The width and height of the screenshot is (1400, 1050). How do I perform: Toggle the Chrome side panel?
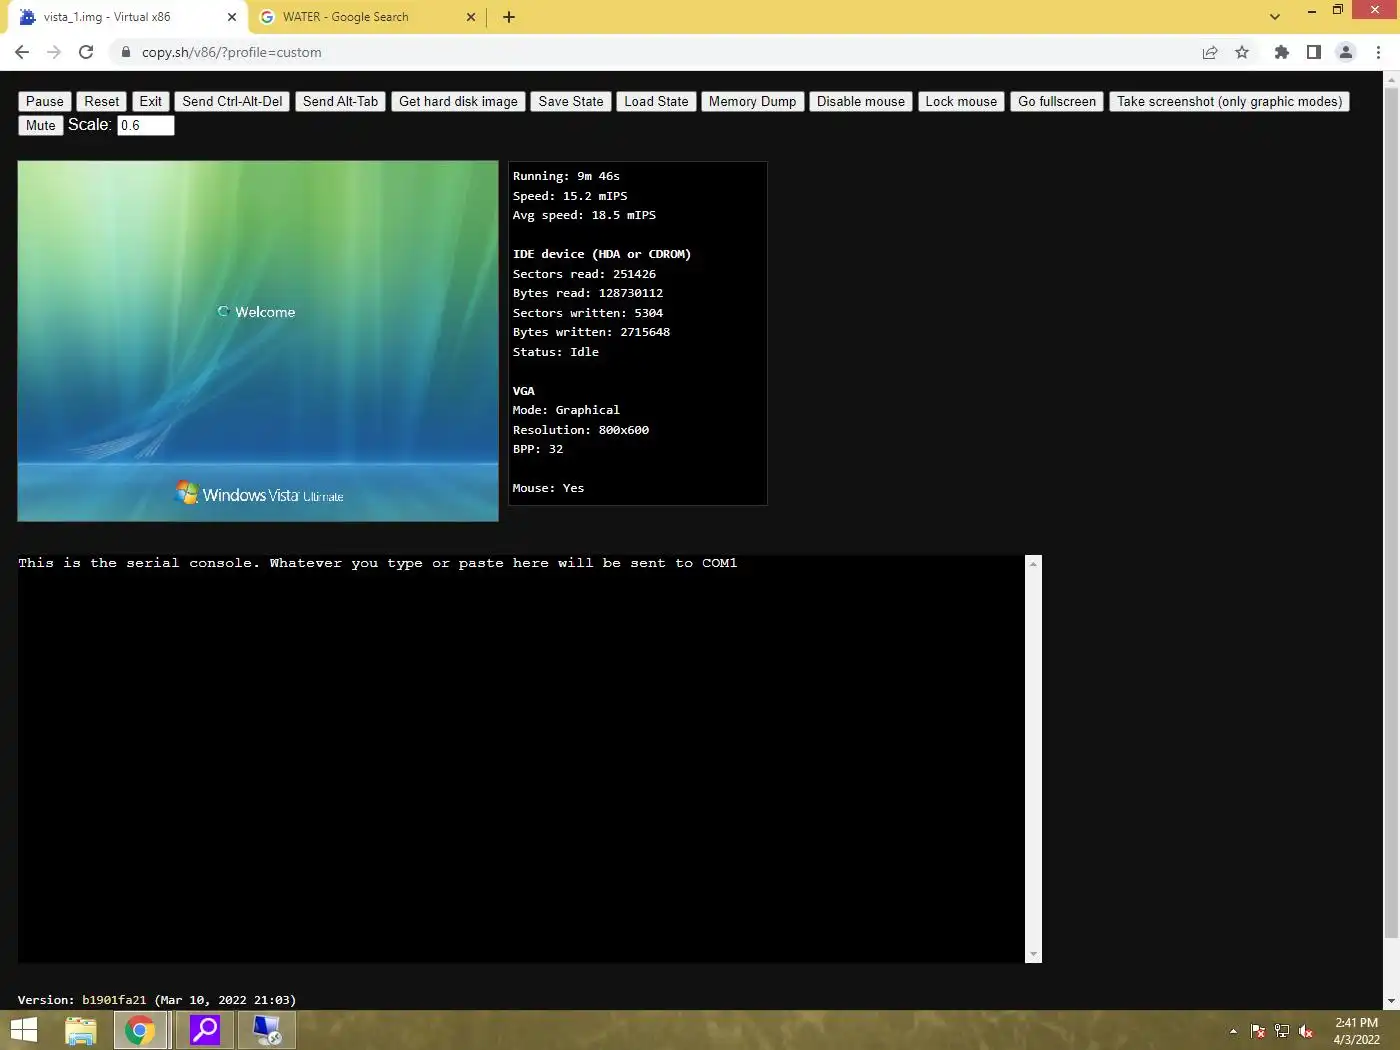click(x=1314, y=52)
